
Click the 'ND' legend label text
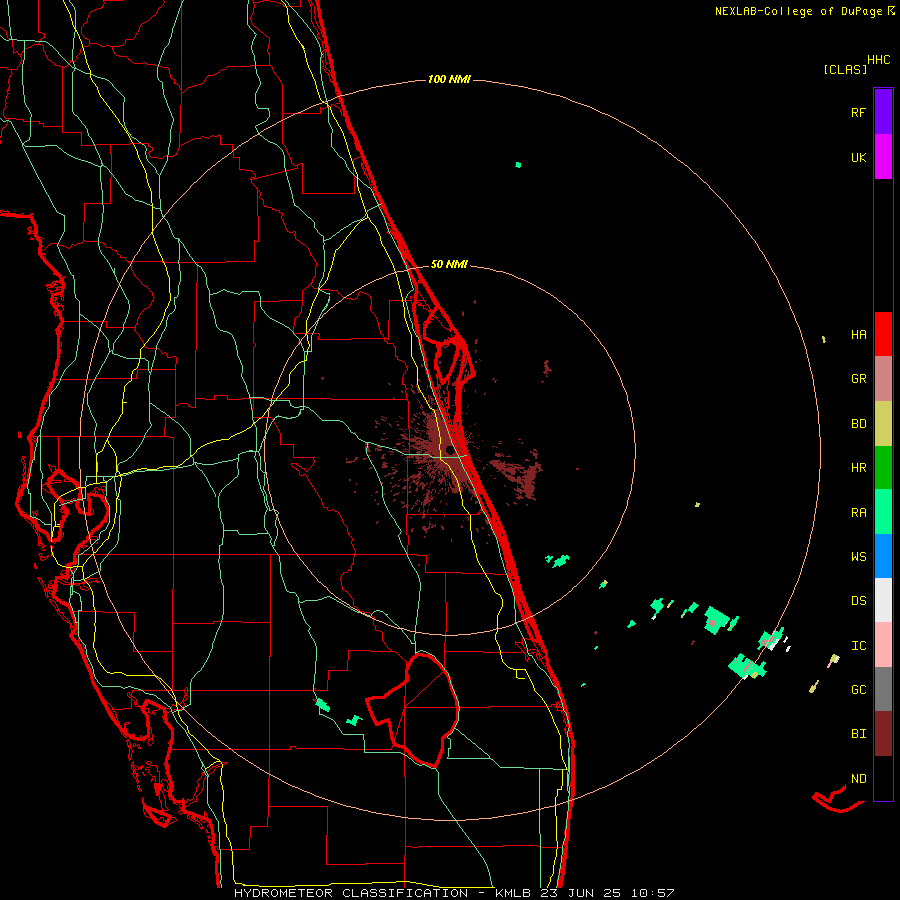(x=858, y=779)
